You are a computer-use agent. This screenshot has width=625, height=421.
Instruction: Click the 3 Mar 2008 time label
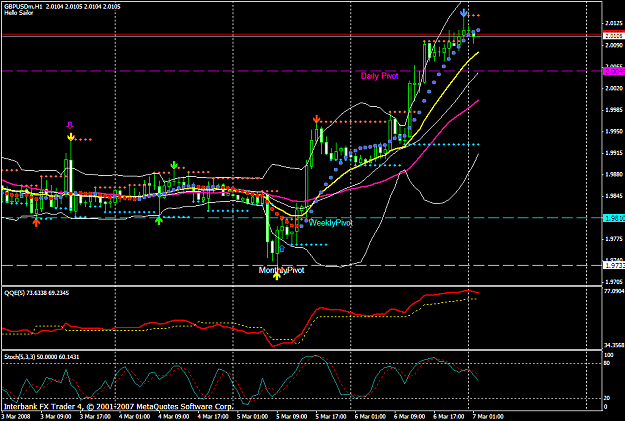(16, 417)
